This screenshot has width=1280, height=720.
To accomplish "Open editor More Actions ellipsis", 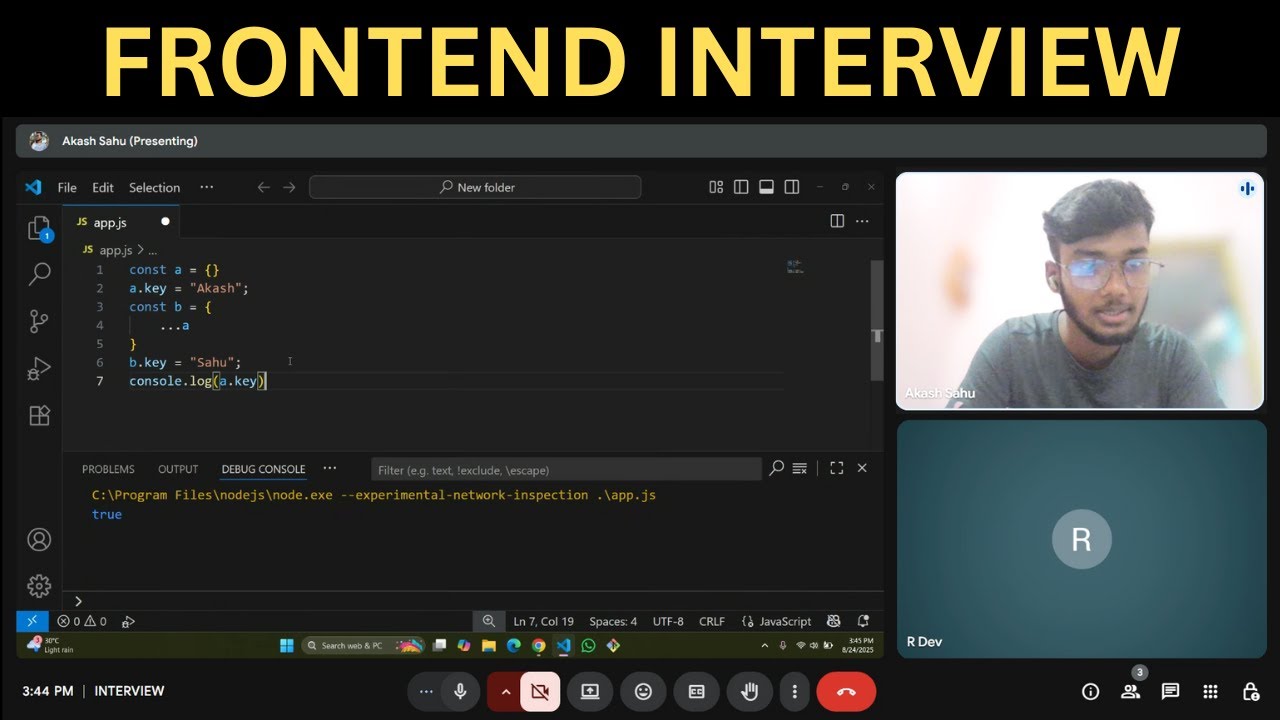I will coord(862,221).
